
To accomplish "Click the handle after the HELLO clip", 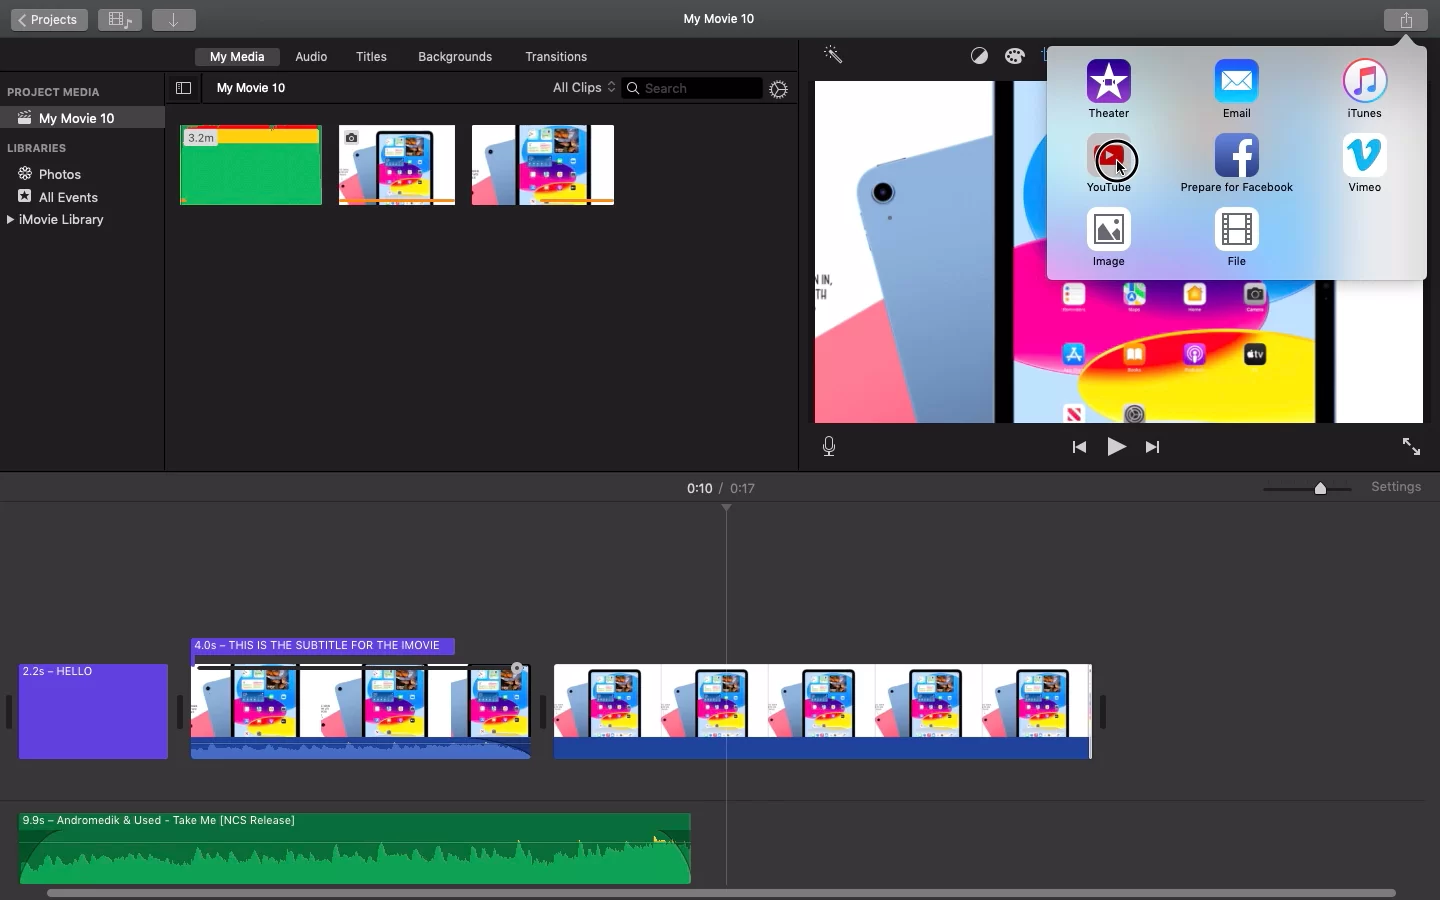I will [180, 712].
